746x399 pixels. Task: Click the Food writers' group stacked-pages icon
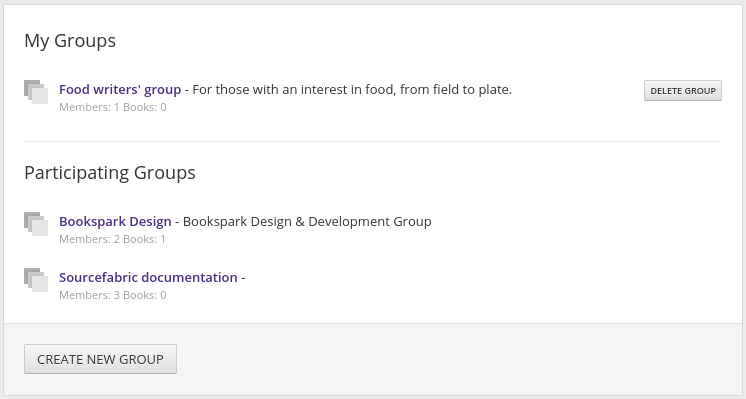pyautogui.click(x=36, y=92)
